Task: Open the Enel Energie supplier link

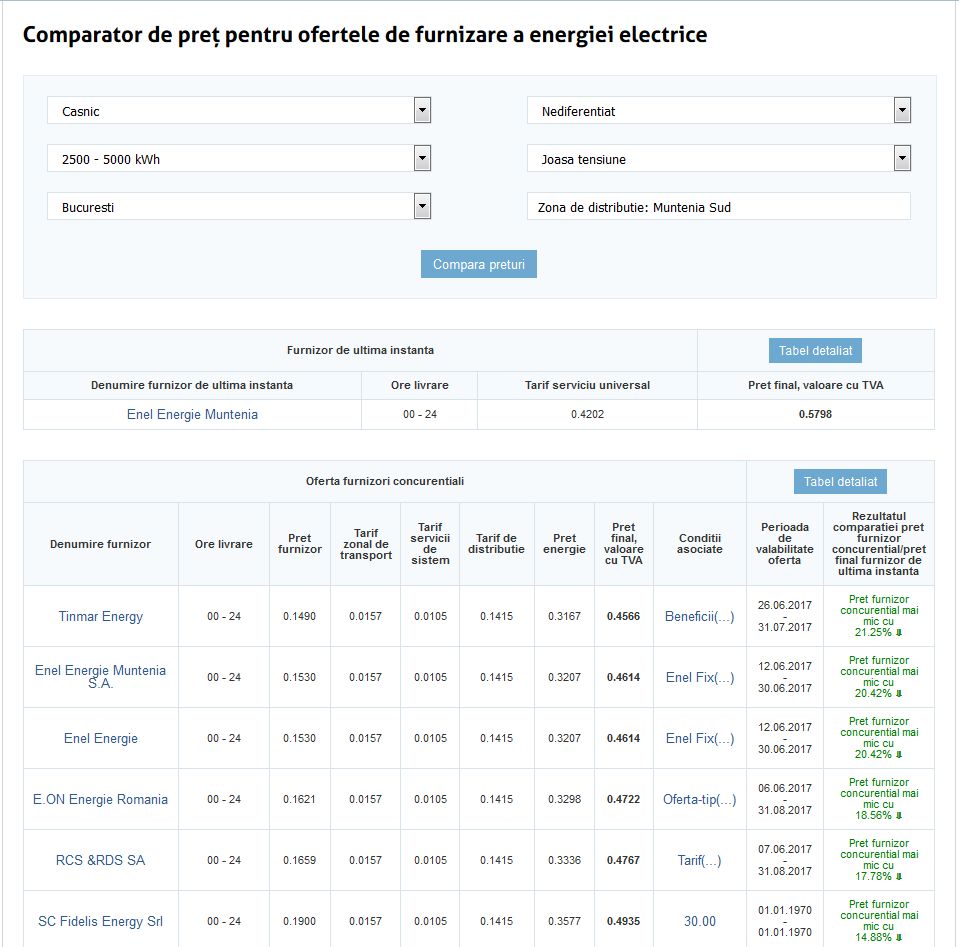Action: [100, 738]
